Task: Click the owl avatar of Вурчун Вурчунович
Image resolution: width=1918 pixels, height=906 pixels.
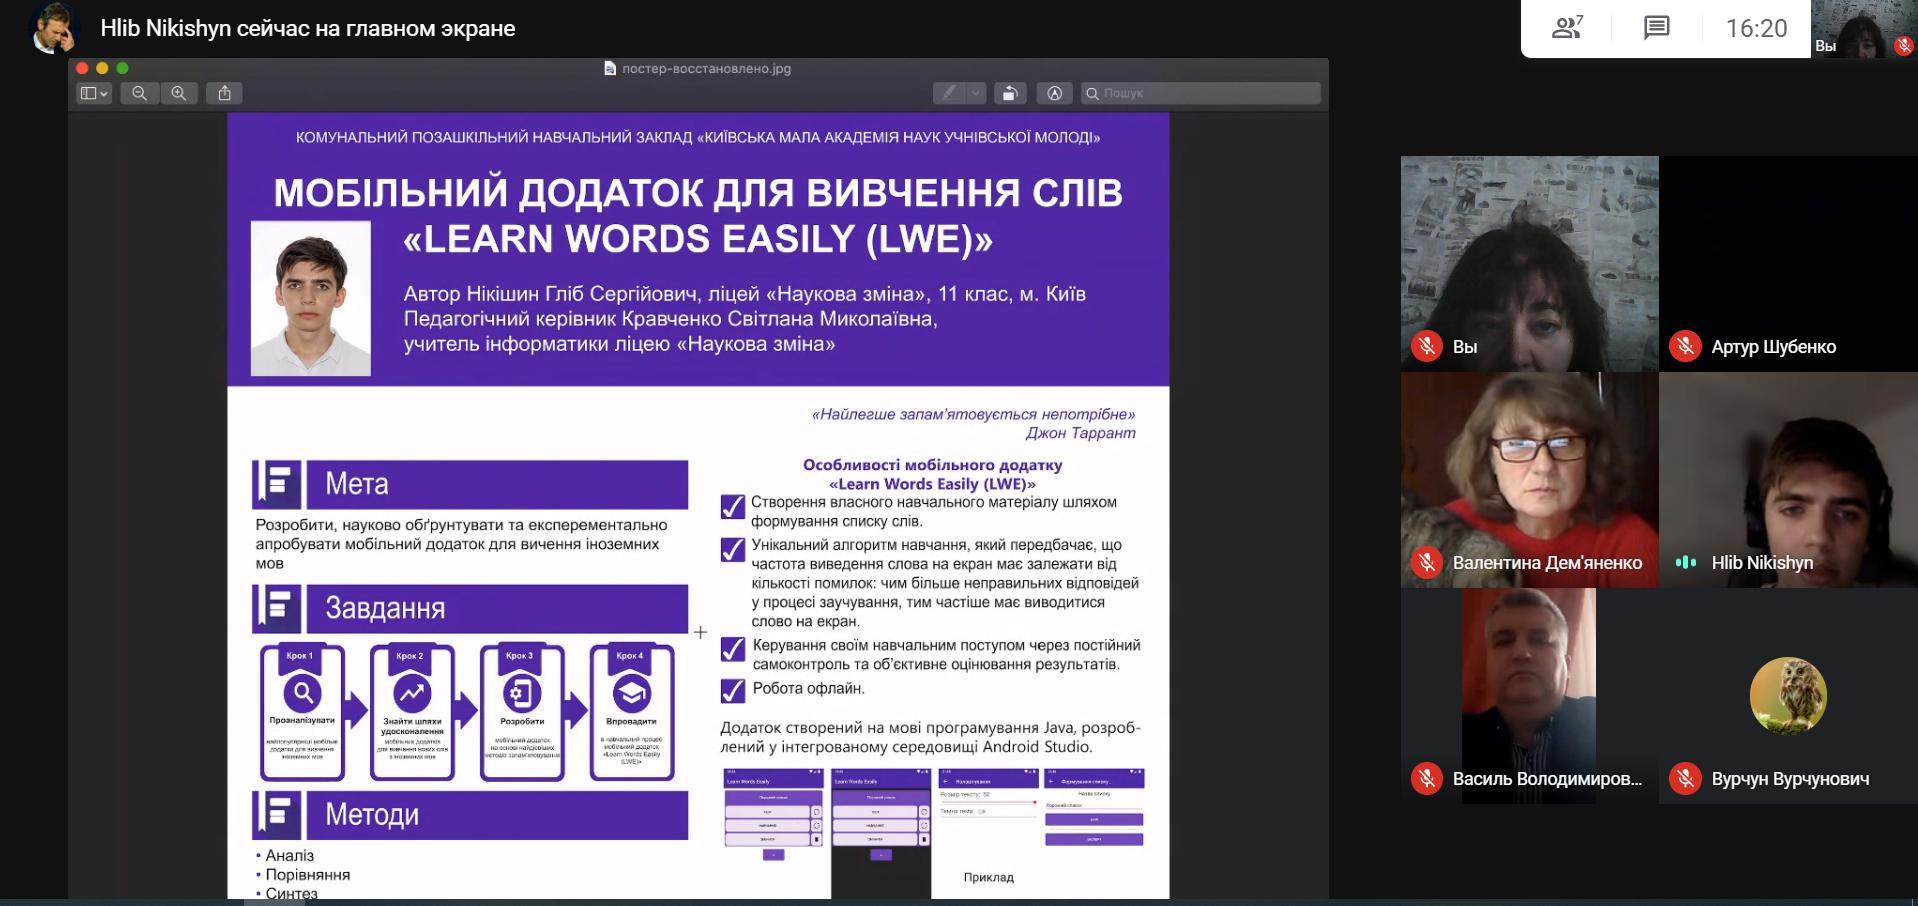Action: pyautogui.click(x=1788, y=696)
